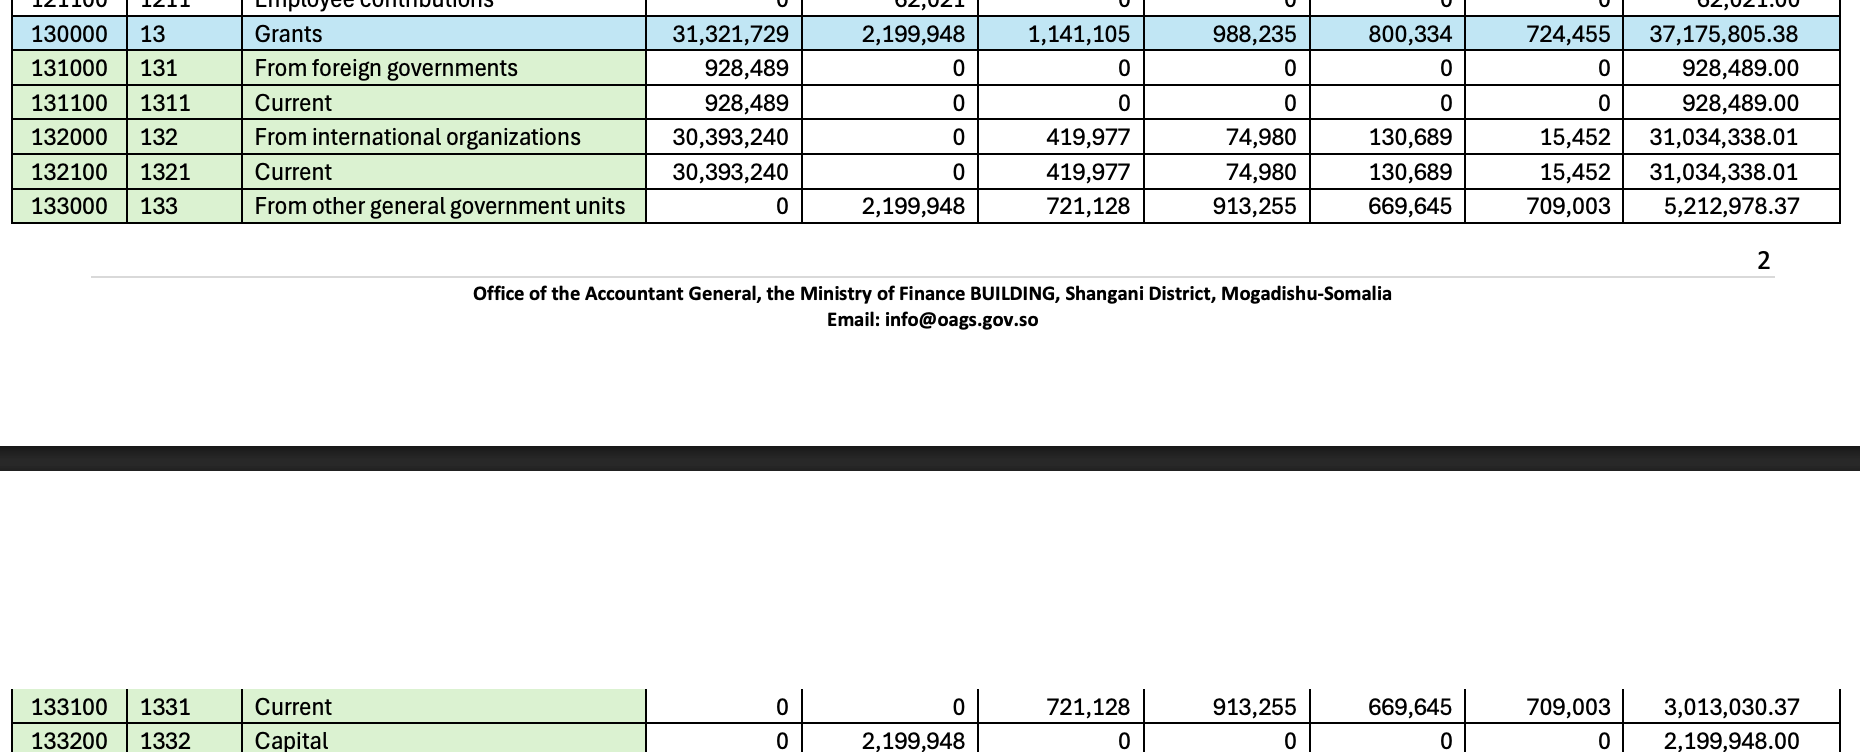Select the Current label in row 133100
The image size is (1860, 752).
point(293,707)
